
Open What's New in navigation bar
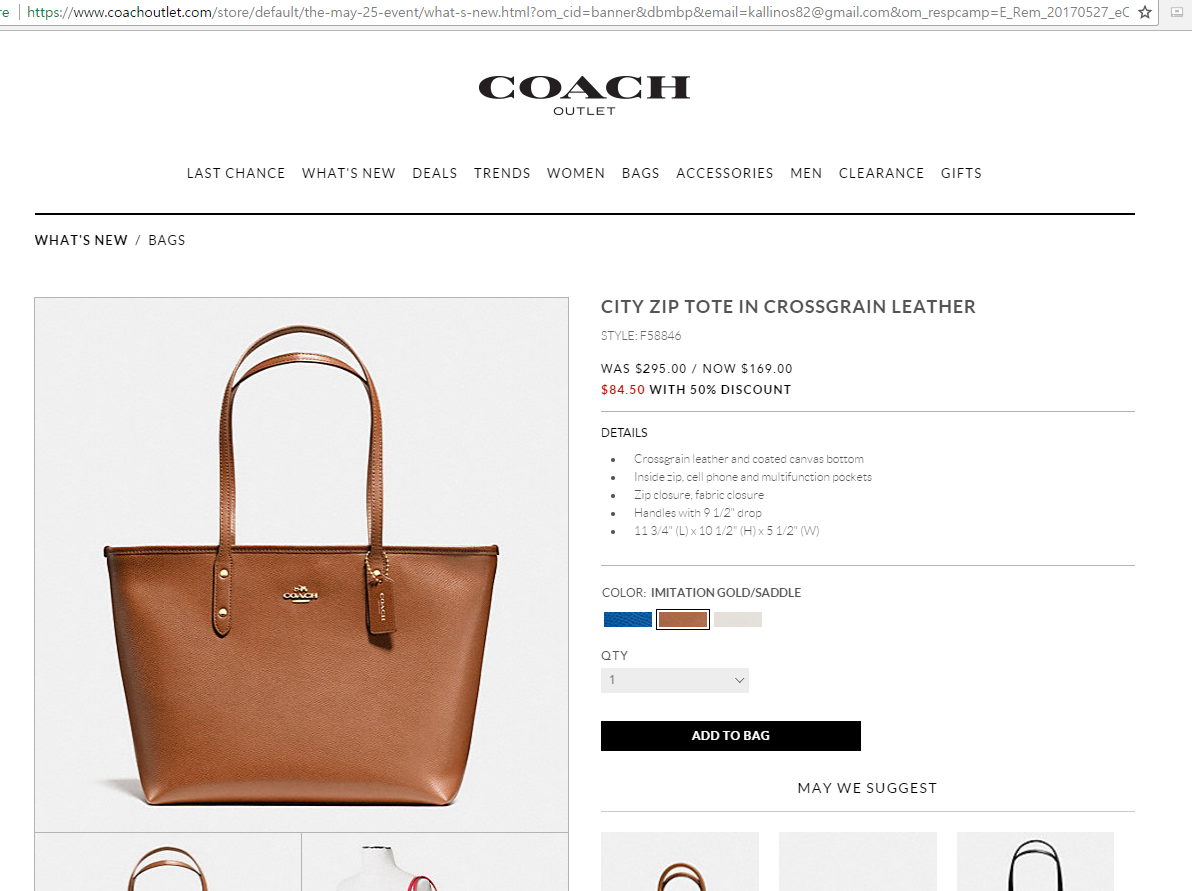[x=348, y=173]
